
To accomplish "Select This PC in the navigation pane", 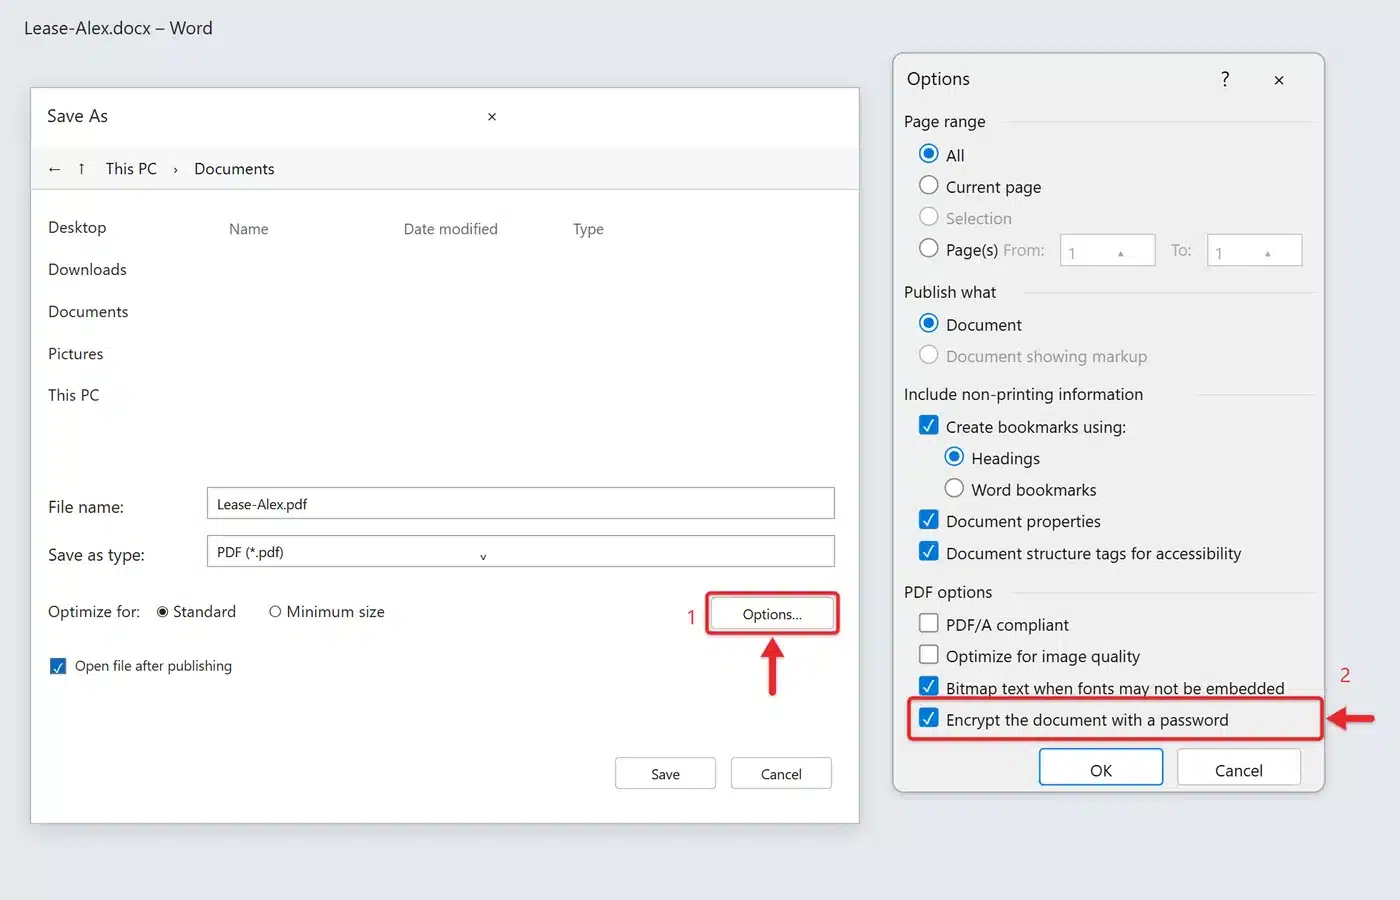I will [73, 395].
